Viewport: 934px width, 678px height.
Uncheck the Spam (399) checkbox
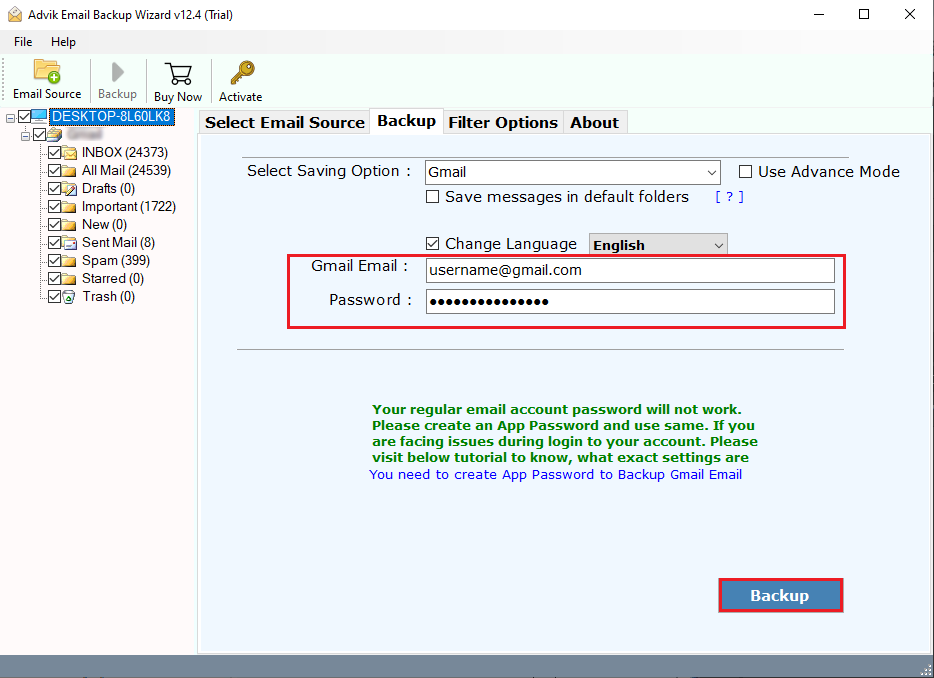54,260
